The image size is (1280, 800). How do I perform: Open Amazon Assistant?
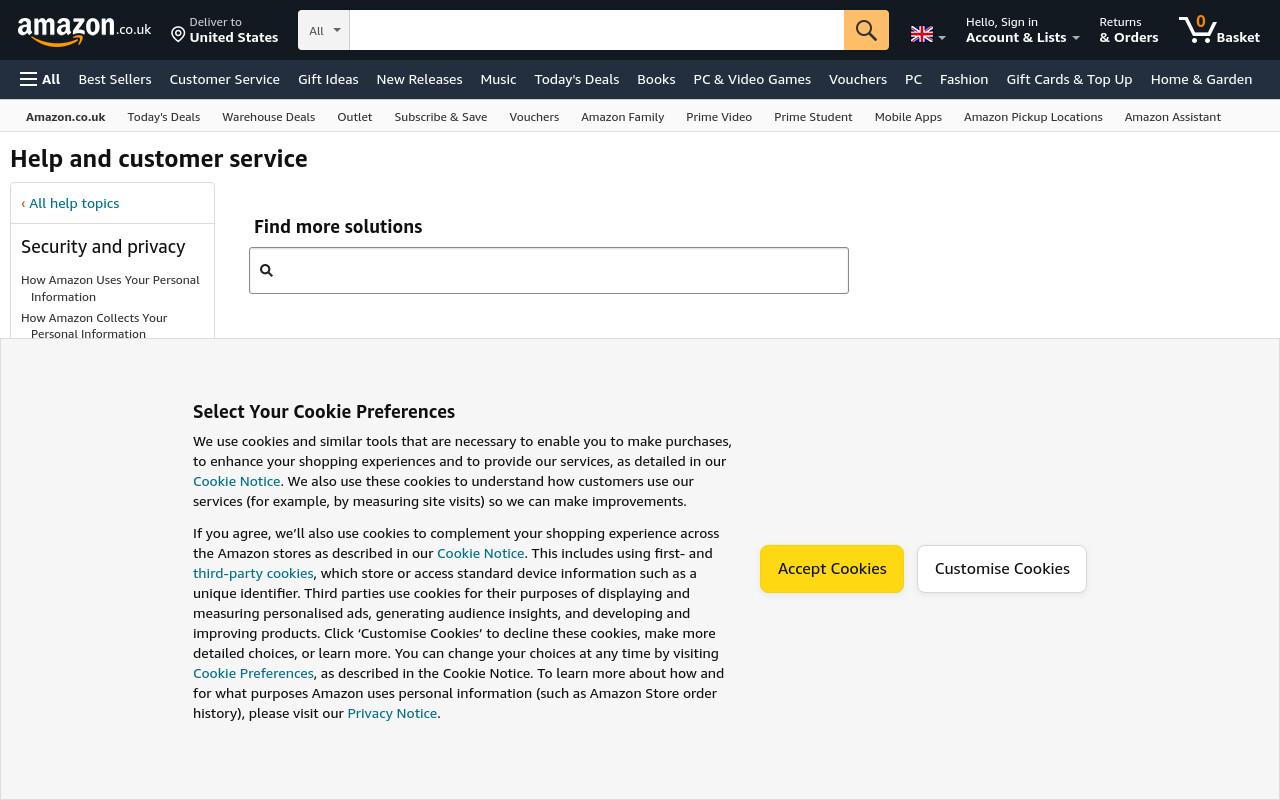[1172, 117]
